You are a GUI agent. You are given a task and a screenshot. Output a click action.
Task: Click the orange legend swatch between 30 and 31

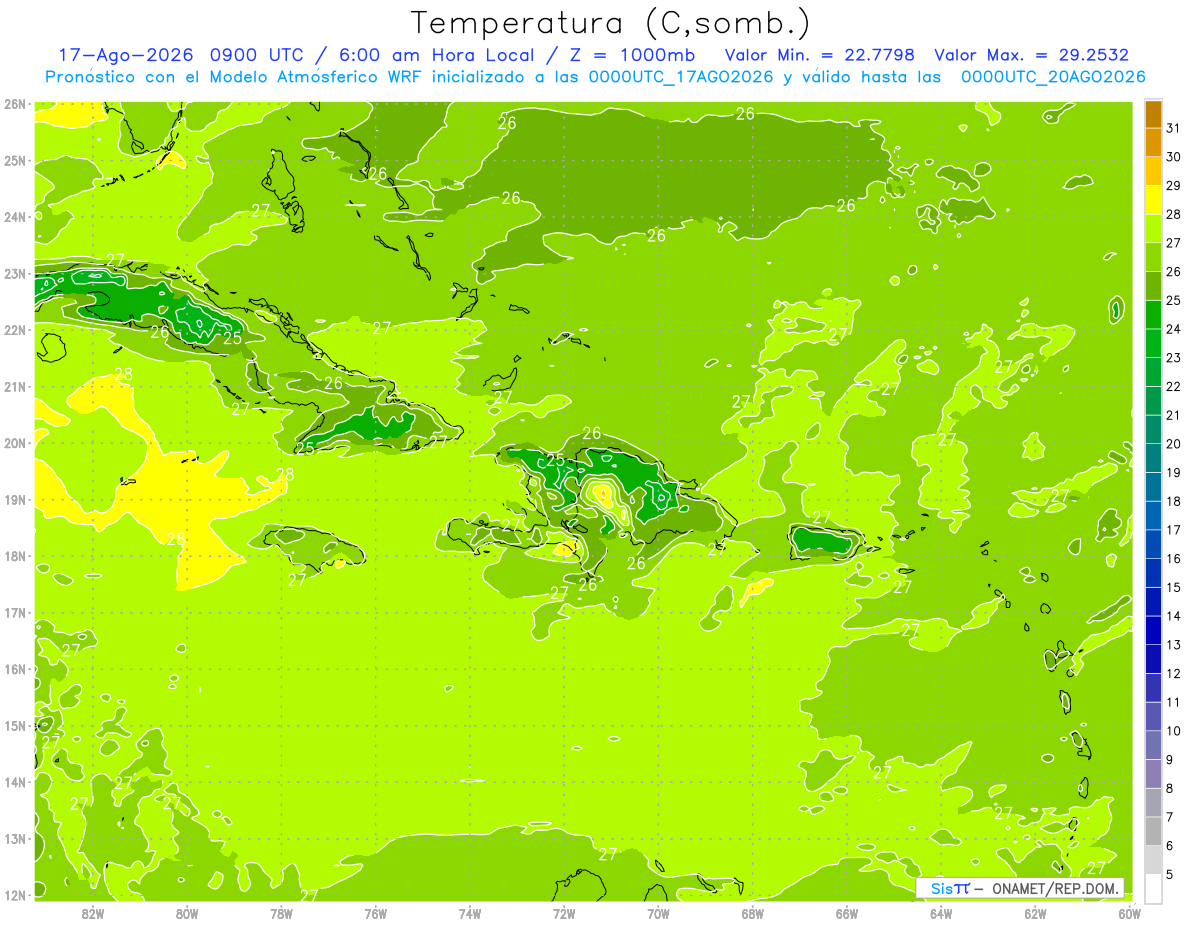pos(1153,142)
